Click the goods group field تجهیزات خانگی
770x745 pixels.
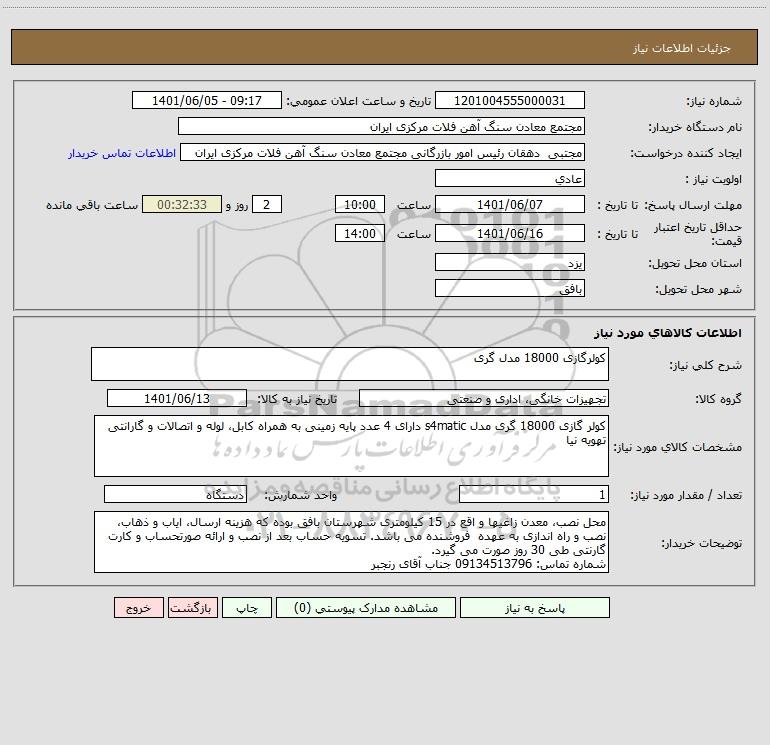484,398
